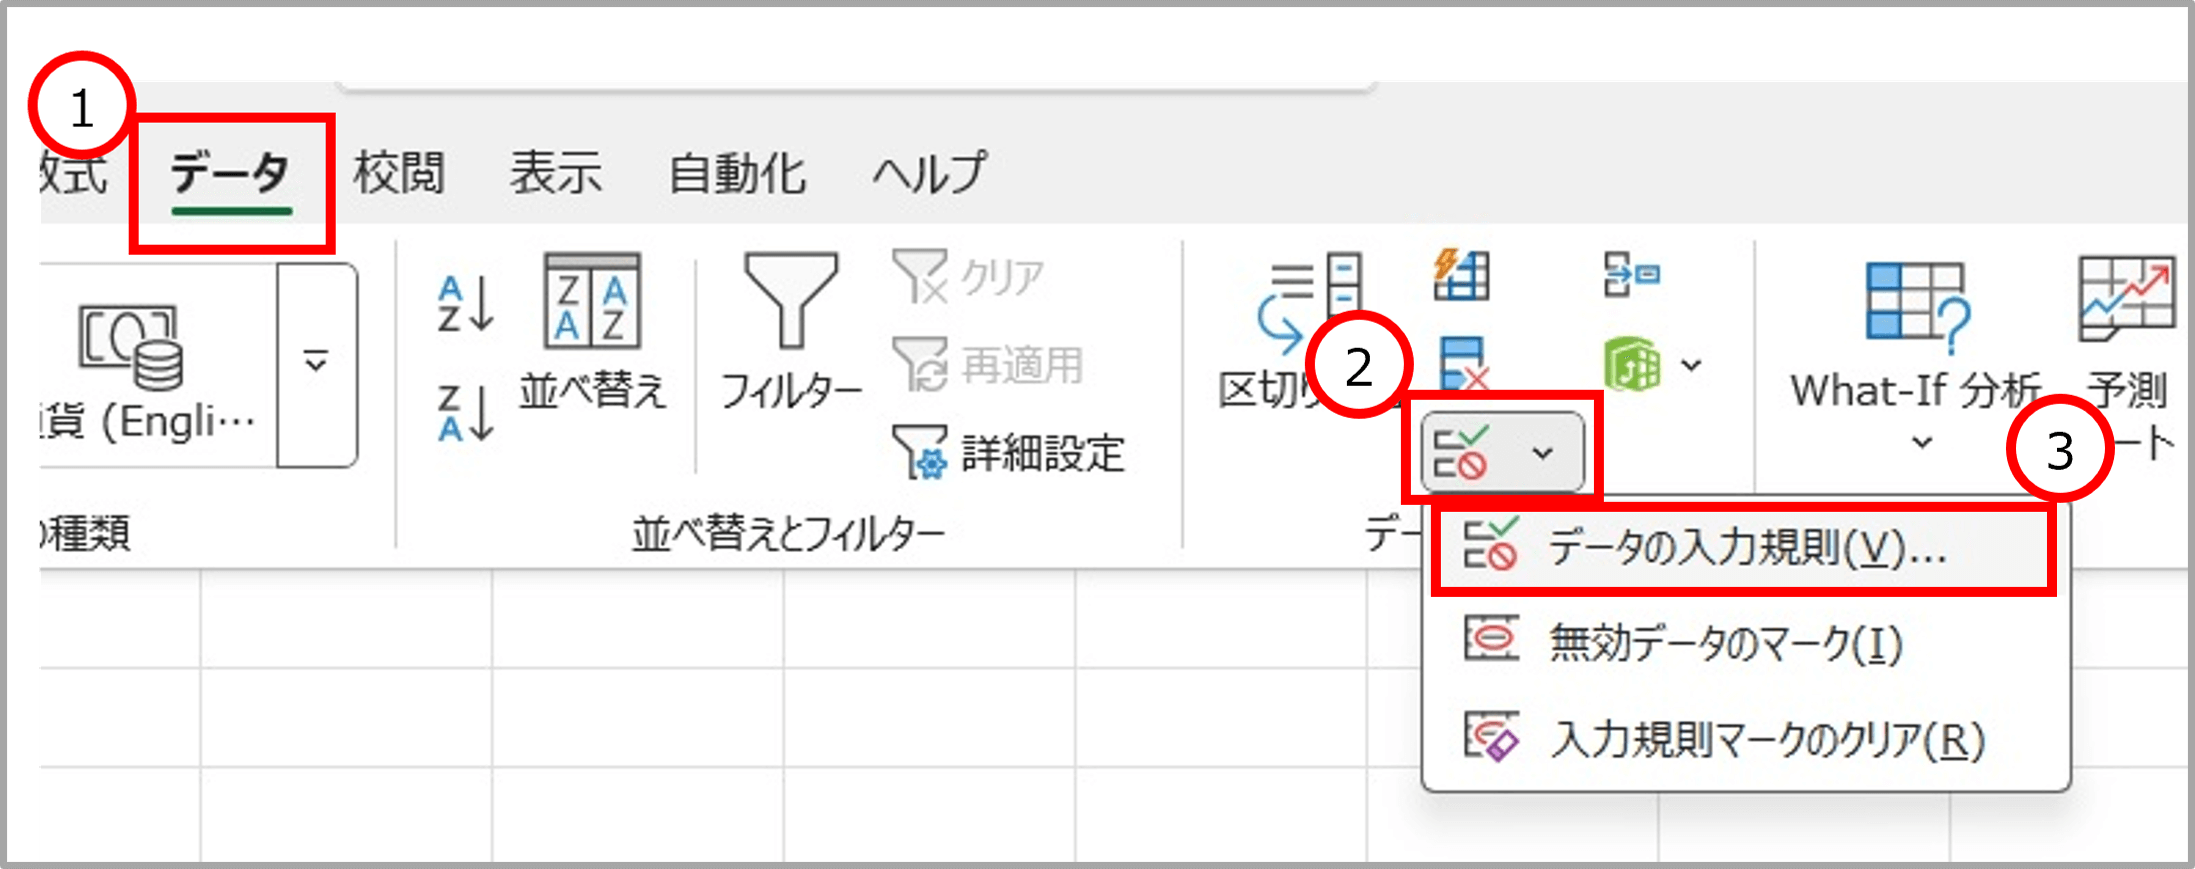The image size is (2195, 869).
Task: Switch to the 表示 tab
Action: 556,173
